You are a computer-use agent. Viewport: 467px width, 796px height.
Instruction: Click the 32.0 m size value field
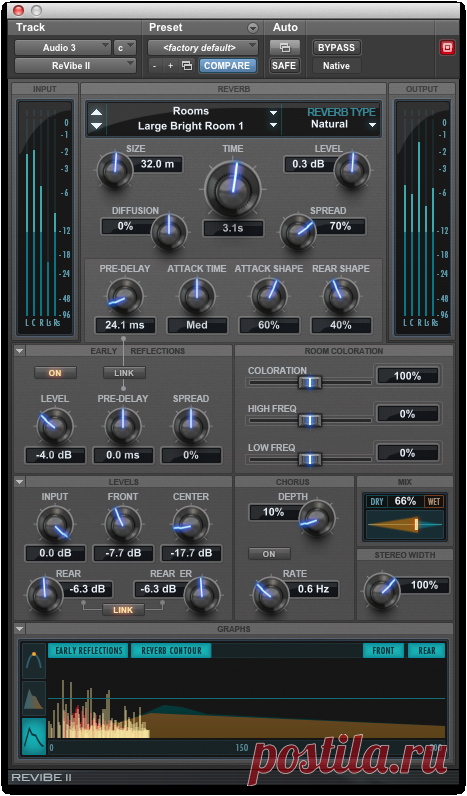(158, 164)
